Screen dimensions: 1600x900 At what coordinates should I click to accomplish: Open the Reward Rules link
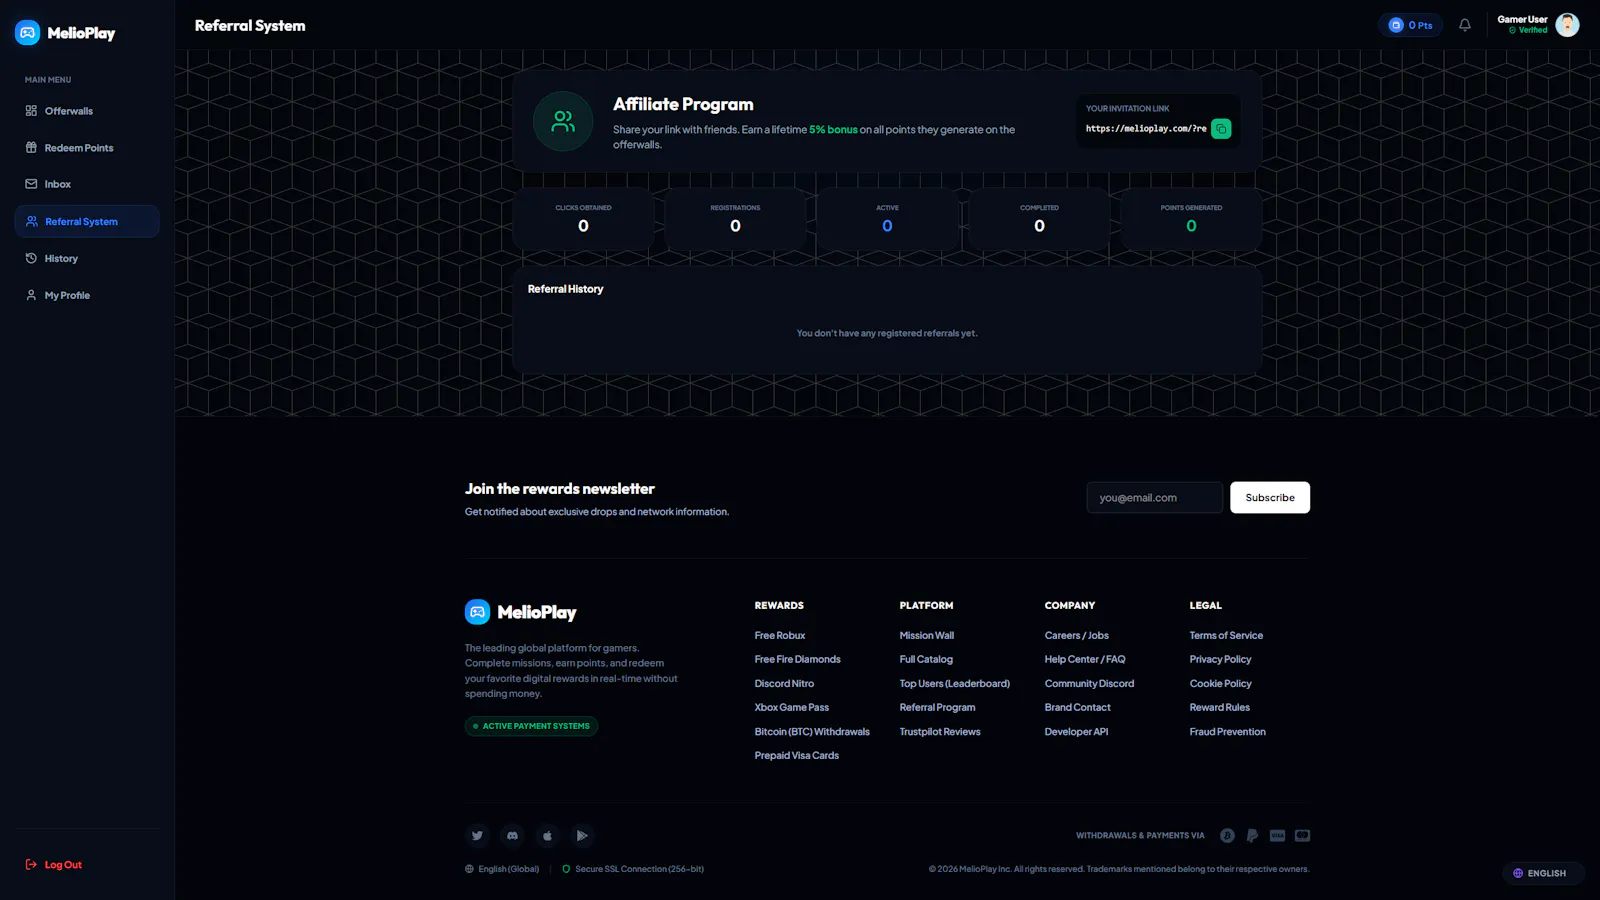tap(1219, 708)
